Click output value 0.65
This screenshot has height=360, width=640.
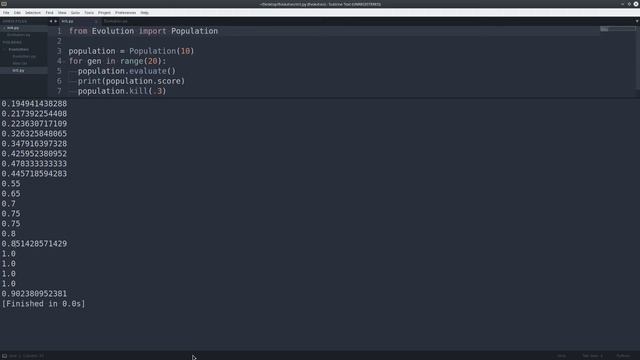[x=11, y=194]
